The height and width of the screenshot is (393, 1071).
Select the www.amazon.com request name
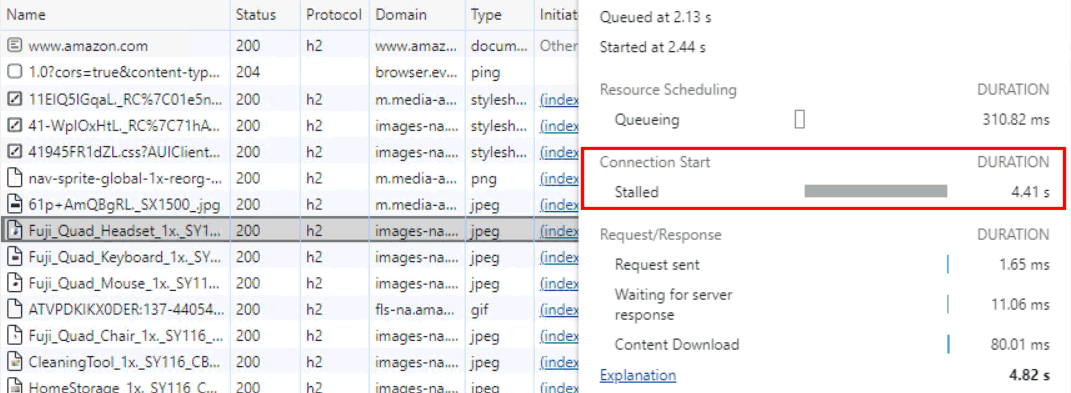pyautogui.click(x=88, y=46)
